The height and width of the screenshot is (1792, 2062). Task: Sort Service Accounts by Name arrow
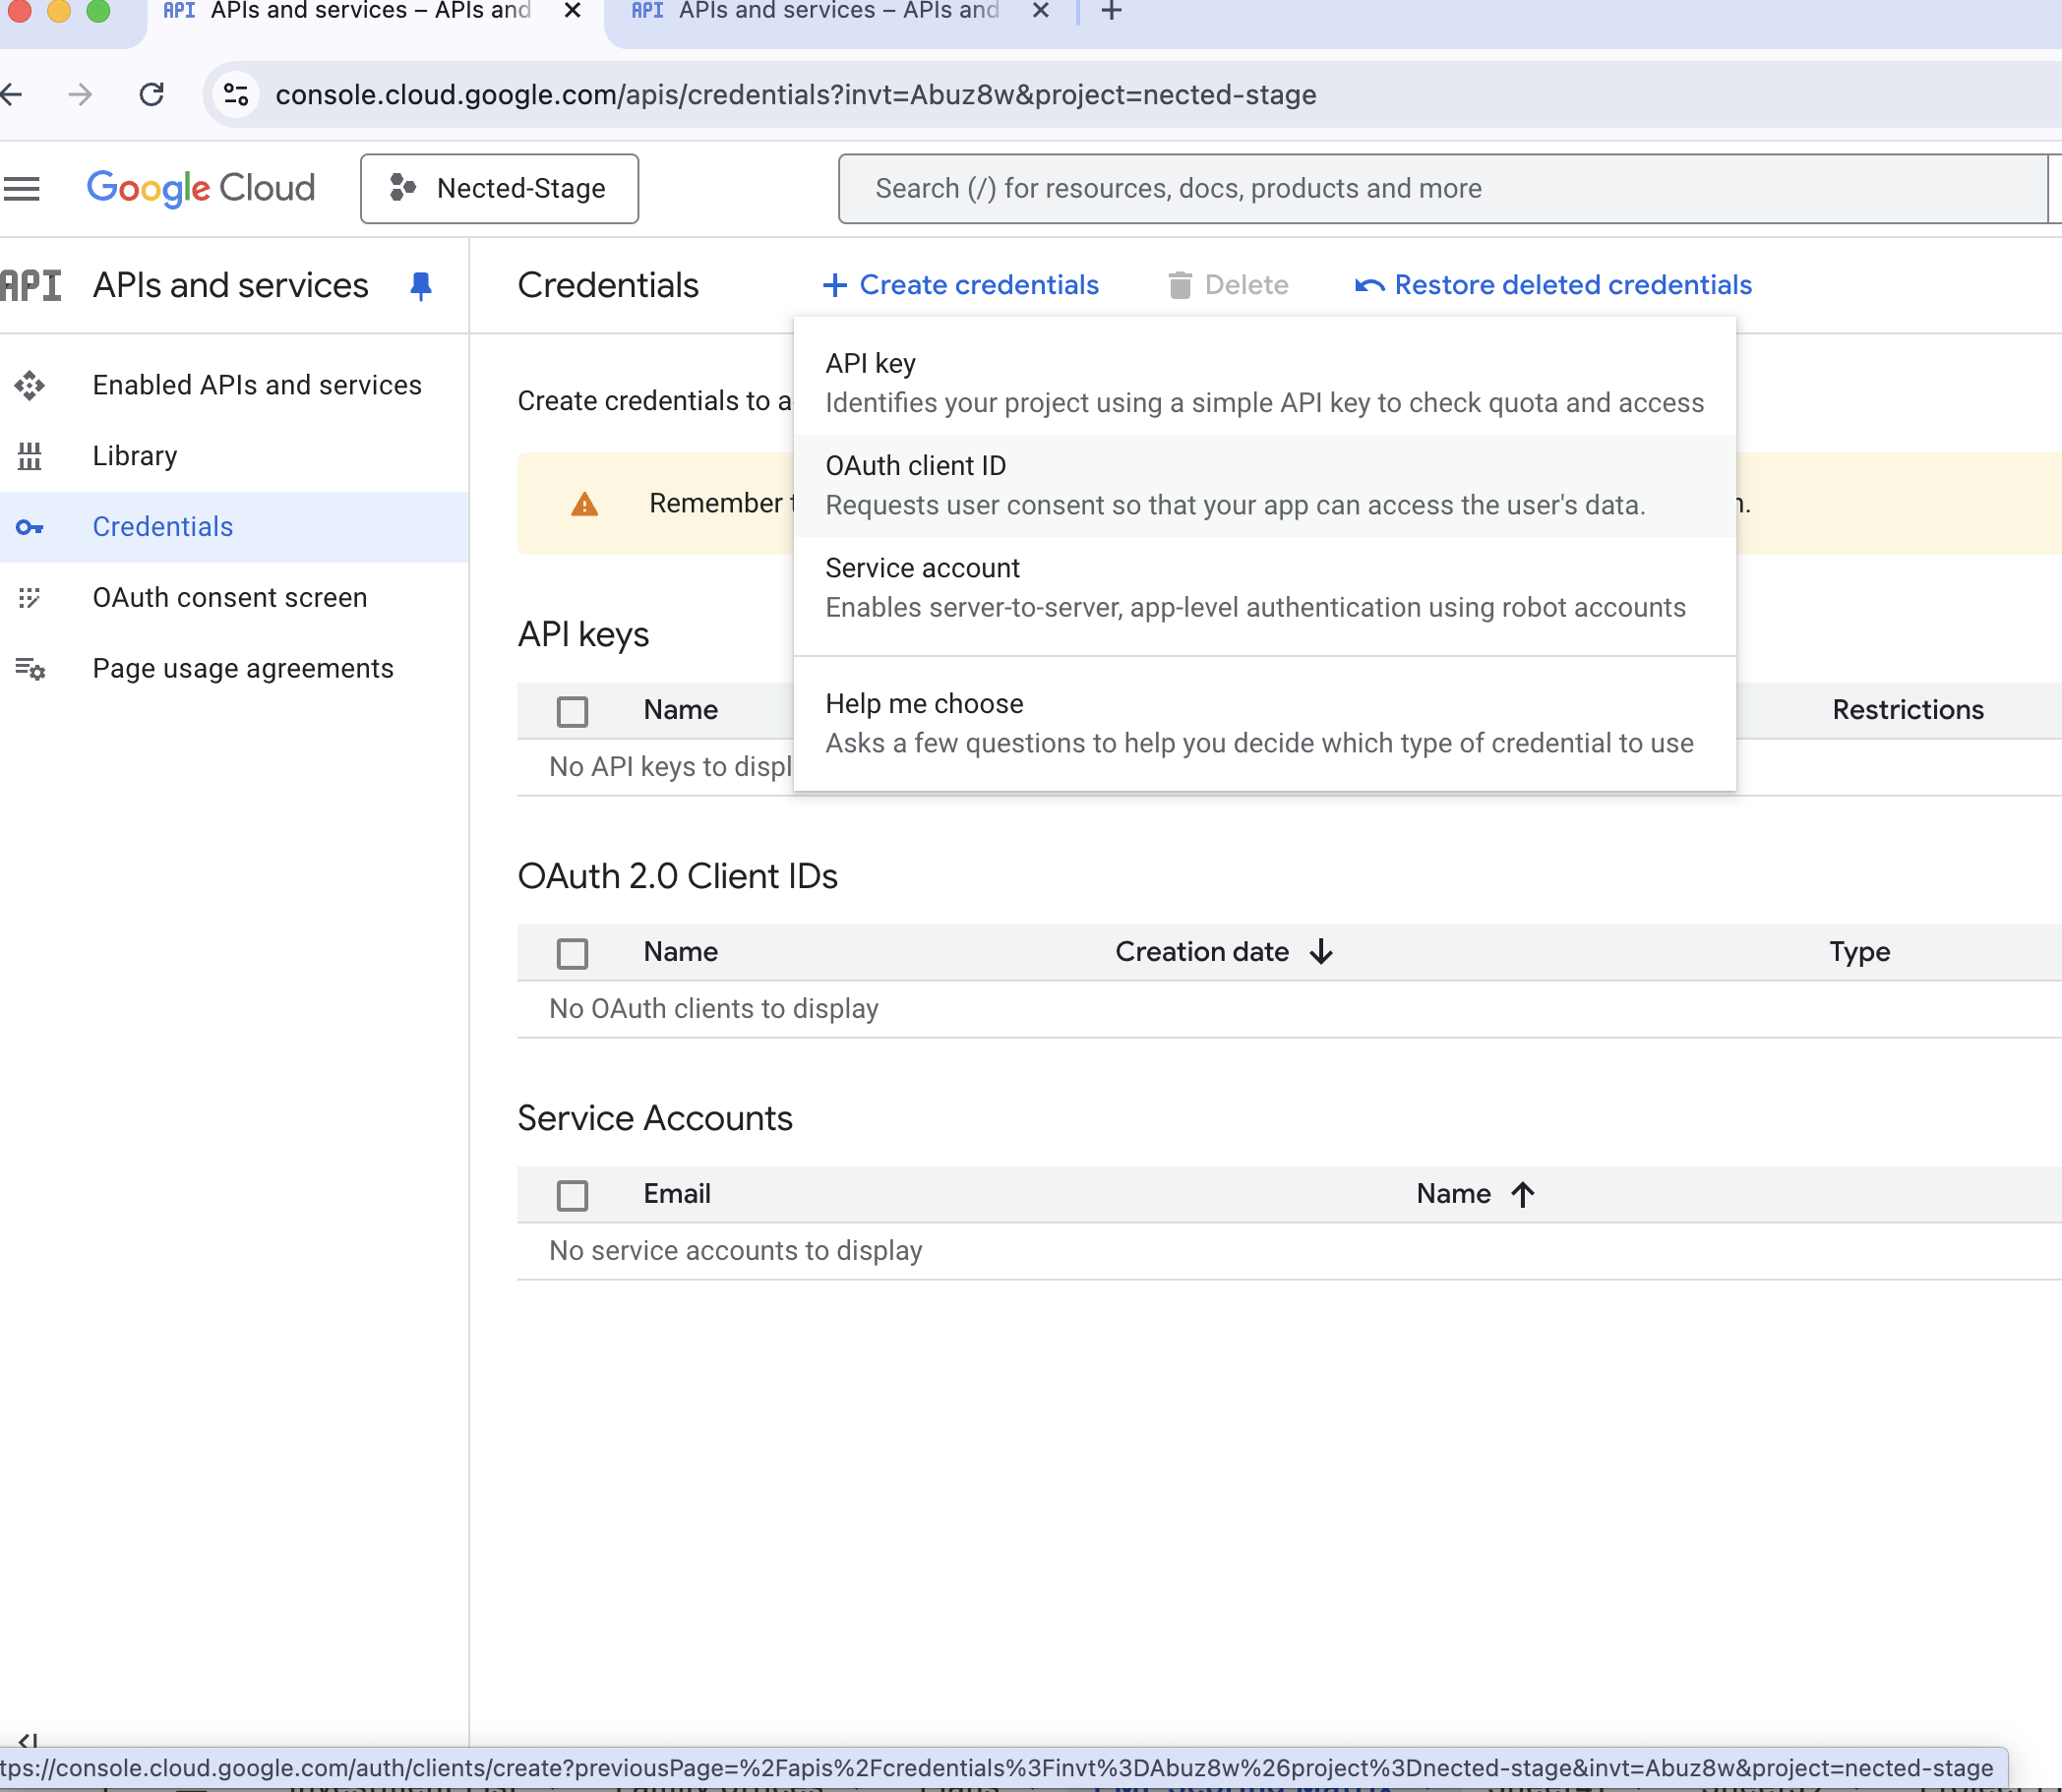[1522, 1194]
